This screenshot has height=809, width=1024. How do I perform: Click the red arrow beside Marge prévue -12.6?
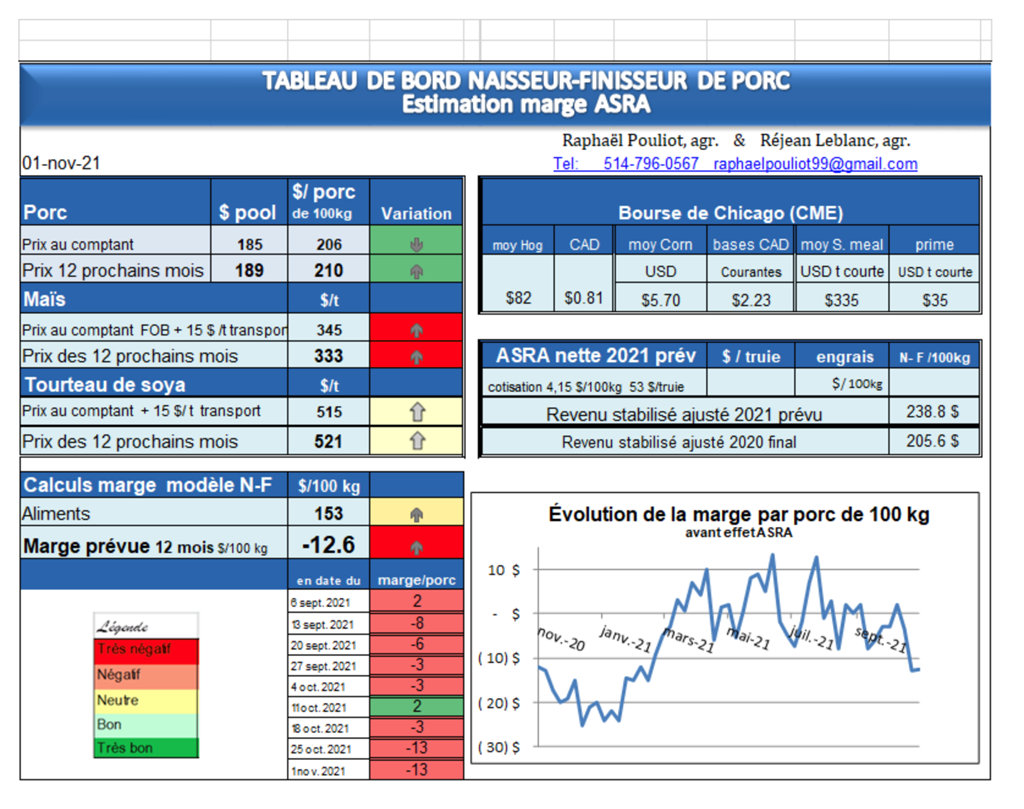click(416, 546)
